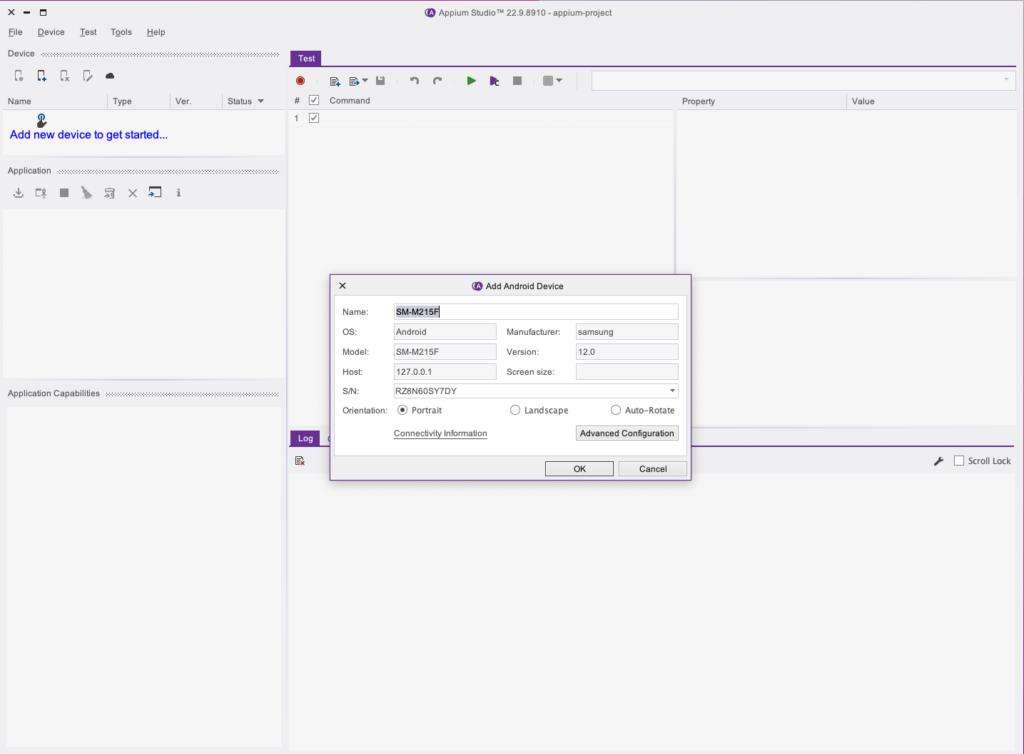
Task: Click the cloud icon in Device toolbar
Action: (110, 76)
